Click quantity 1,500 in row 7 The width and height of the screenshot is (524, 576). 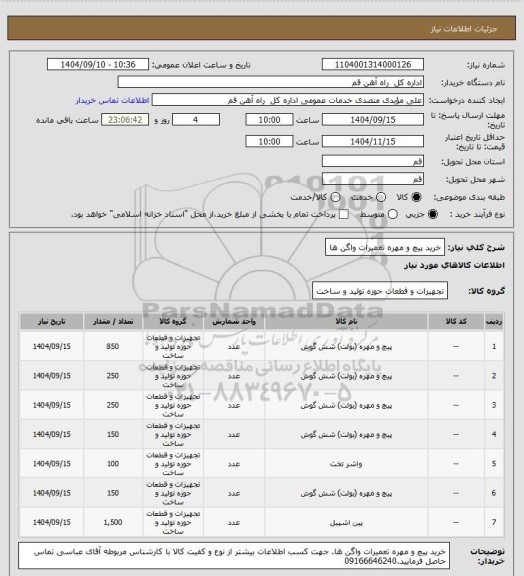click(113, 522)
